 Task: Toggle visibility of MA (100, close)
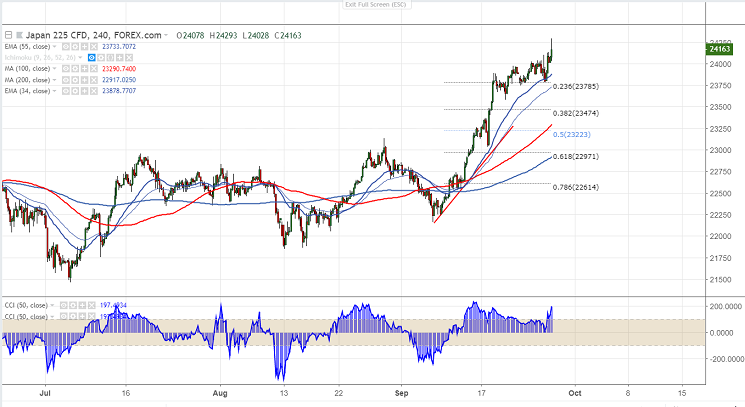(66, 68)
